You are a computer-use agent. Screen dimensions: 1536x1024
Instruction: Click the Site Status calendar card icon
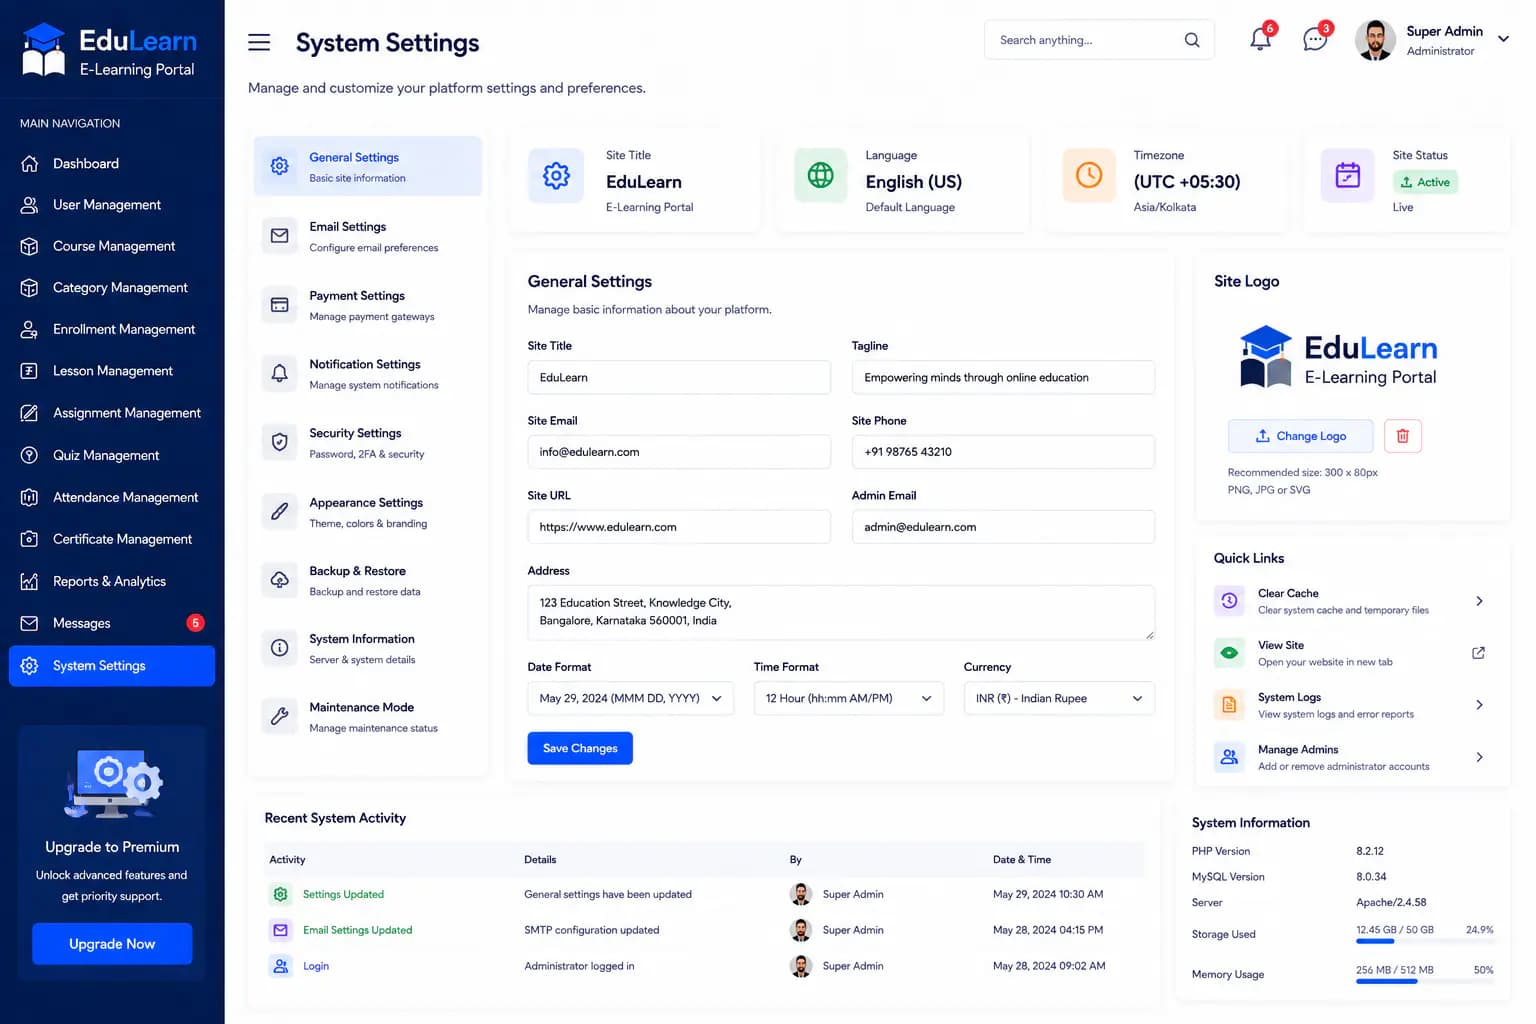tap(1348, 176)
